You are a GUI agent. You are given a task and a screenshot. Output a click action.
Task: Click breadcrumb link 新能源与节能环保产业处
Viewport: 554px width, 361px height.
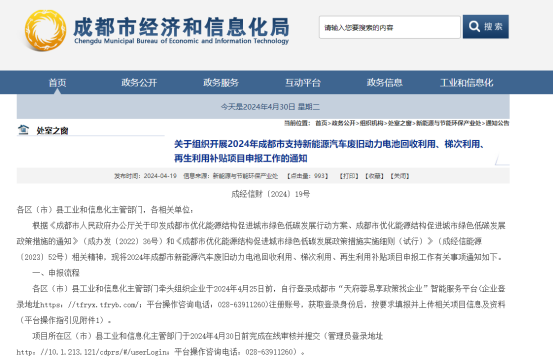pyautogui.click(x=448, y=123)
